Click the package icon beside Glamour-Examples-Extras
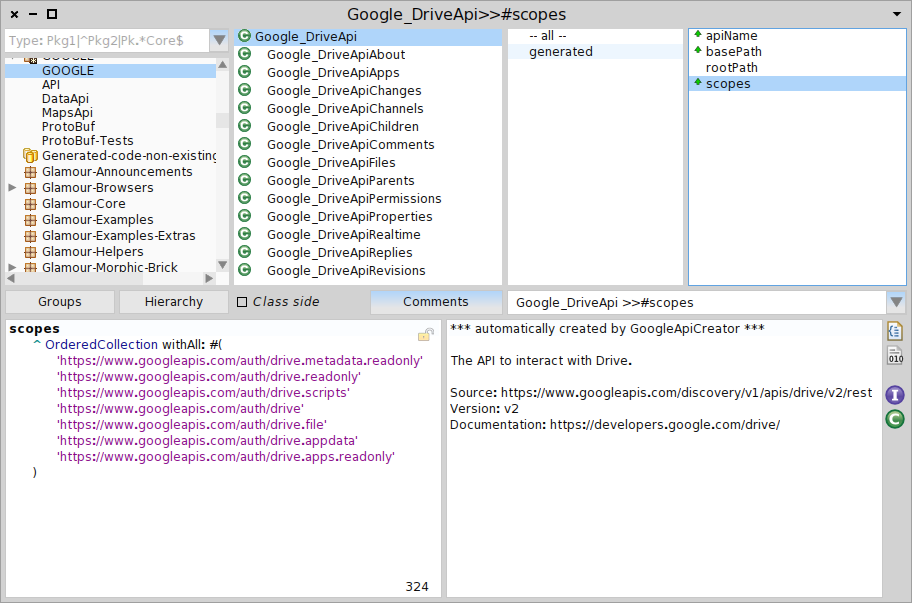Image resolution: width=912 pixels, height=603 pixels. 30,236
